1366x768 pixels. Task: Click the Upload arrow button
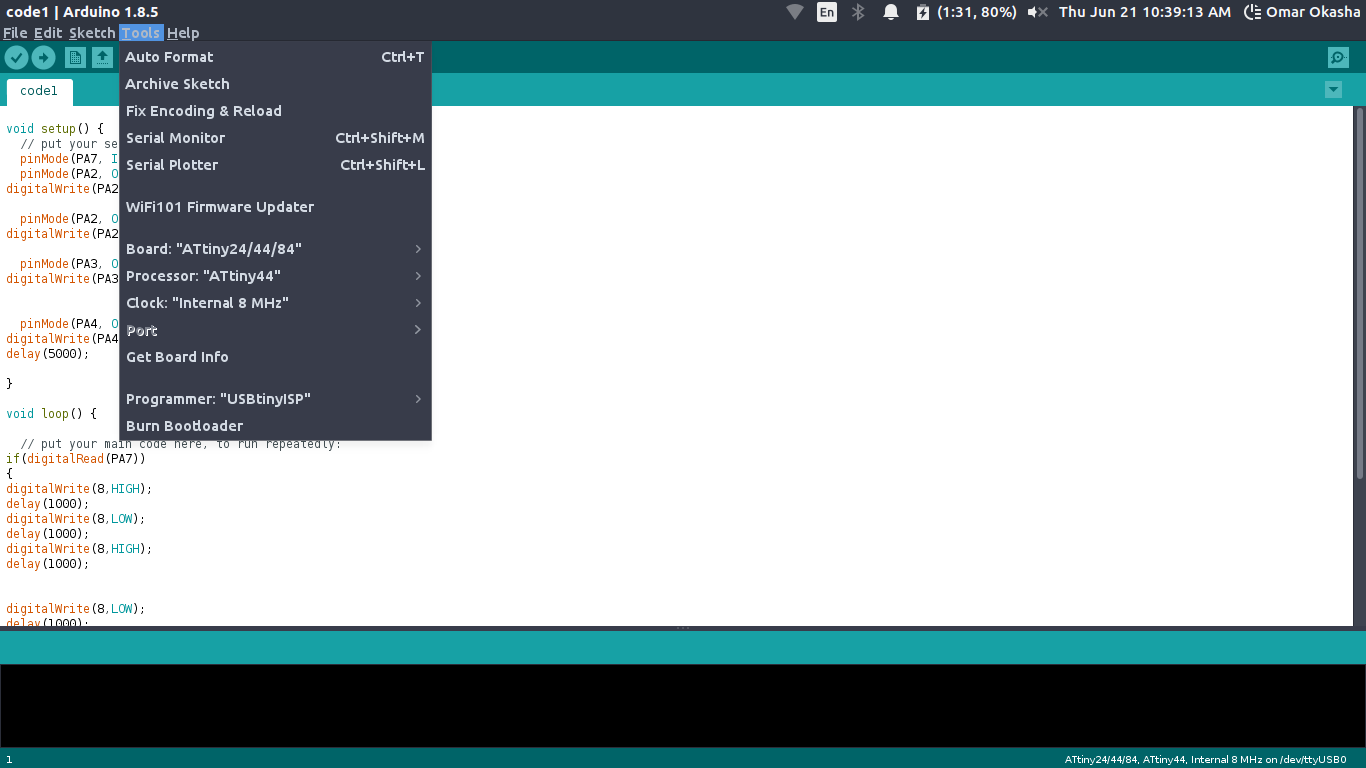pos(43,57)
